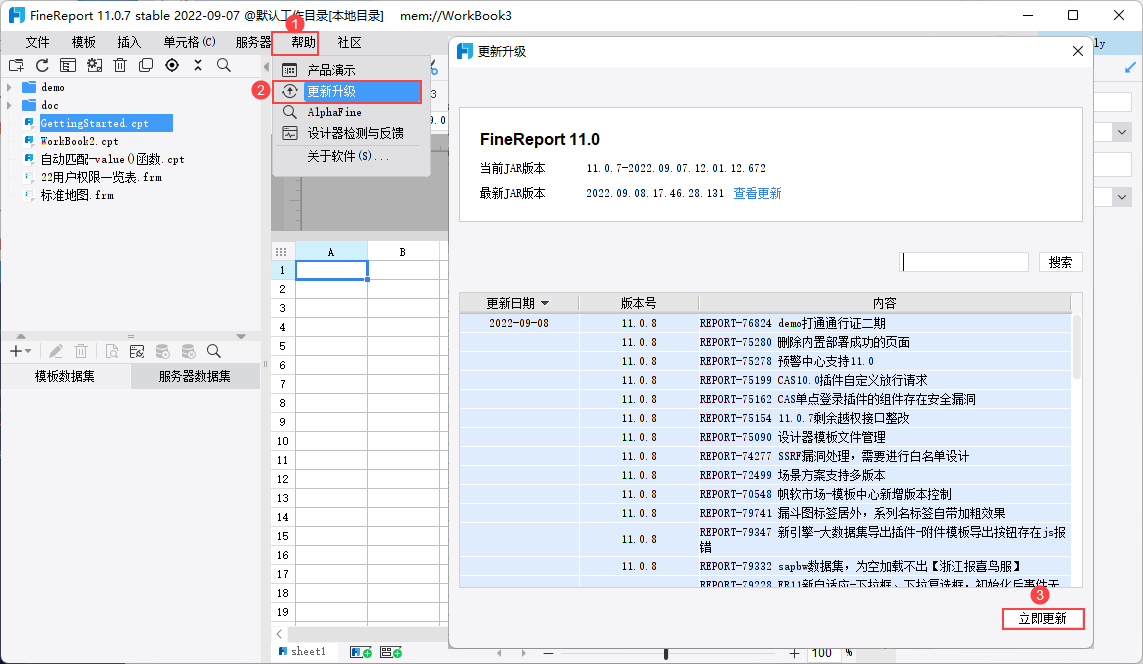The height and width of the screenshot is (664, 1143).
Task: Click the panel collapse up arrow above datasets
Action: click(x=21, y=336)
